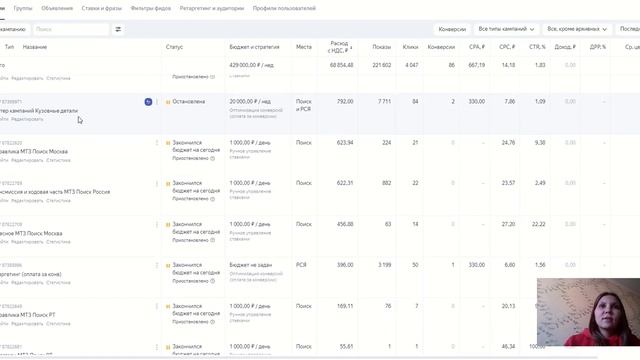The width and height of the screenshot is (640, 360).
Task: Click the Бюджет и стратегия column header
Action: 254,47
